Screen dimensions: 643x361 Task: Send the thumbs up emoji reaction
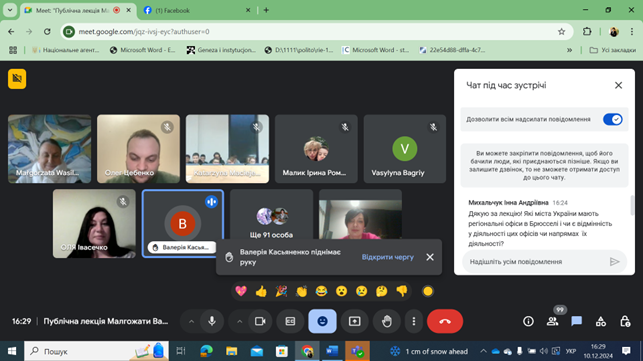coord(261,291)
